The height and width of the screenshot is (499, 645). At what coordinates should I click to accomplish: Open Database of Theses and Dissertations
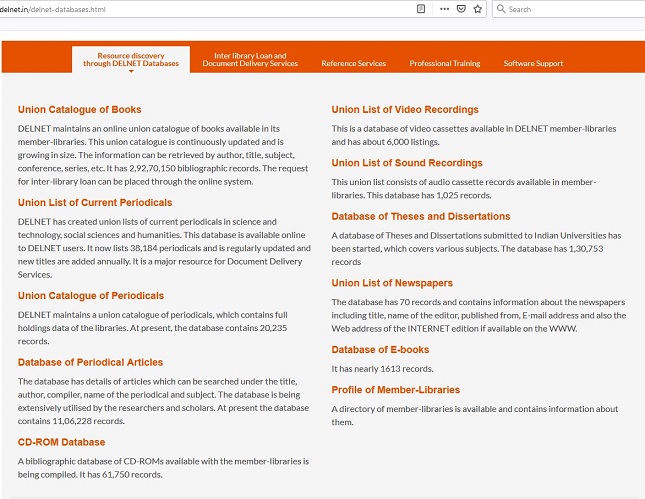[421, 216]
